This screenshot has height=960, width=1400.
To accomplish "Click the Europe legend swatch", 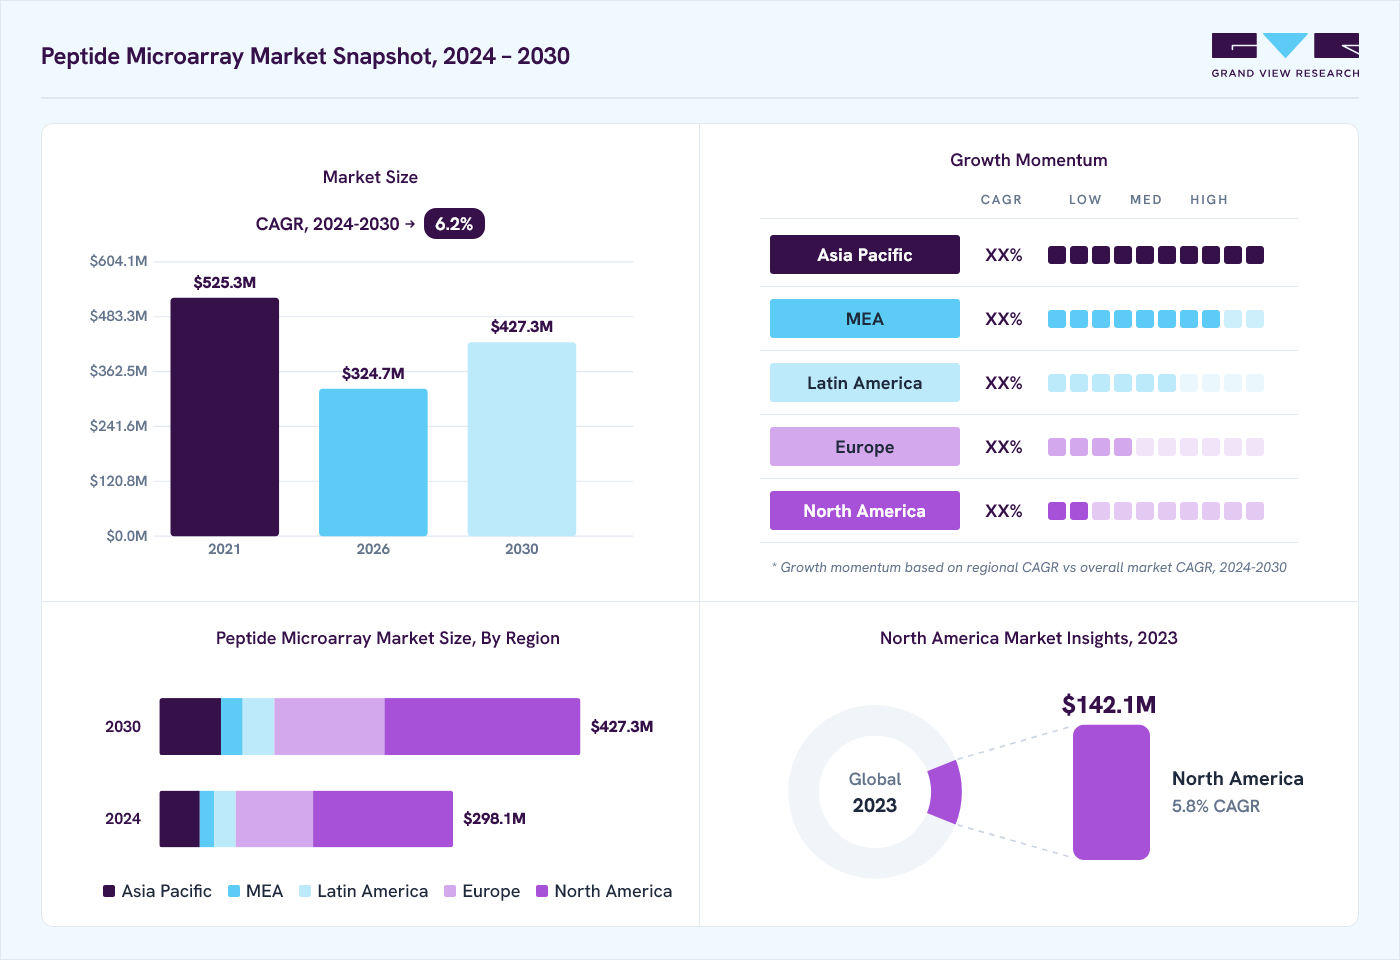I will point(450,891).
